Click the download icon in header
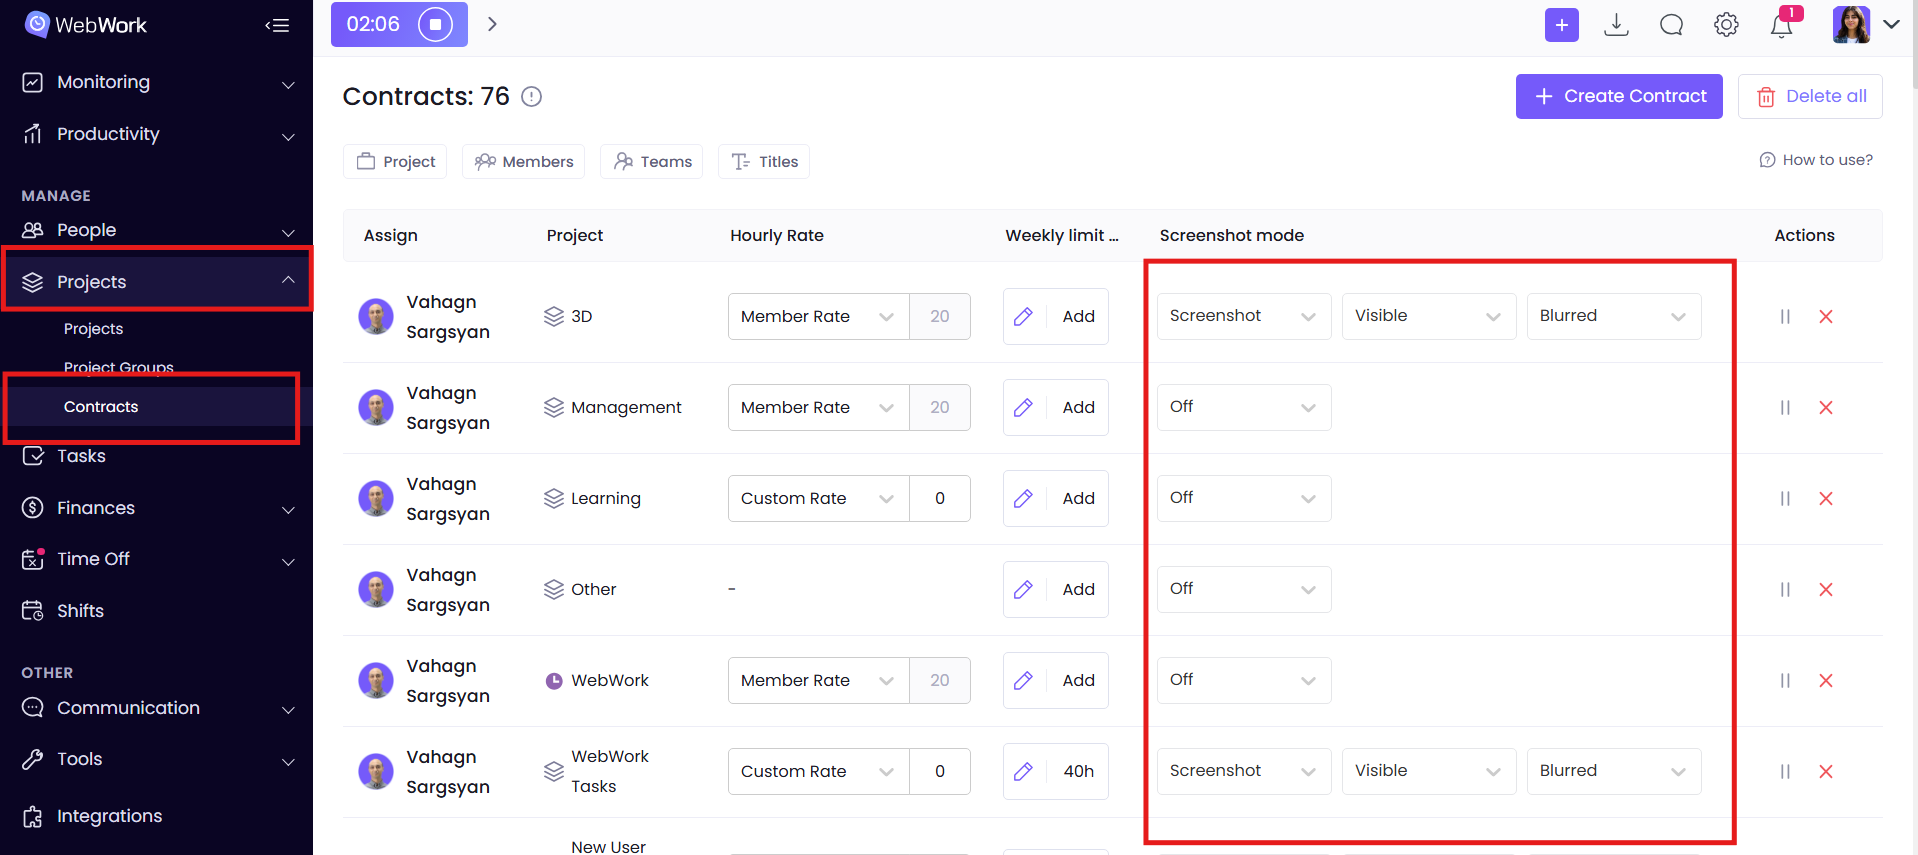Image resolution: width=1918 pixels, height=855 pixels. (x=1616, y=25)
